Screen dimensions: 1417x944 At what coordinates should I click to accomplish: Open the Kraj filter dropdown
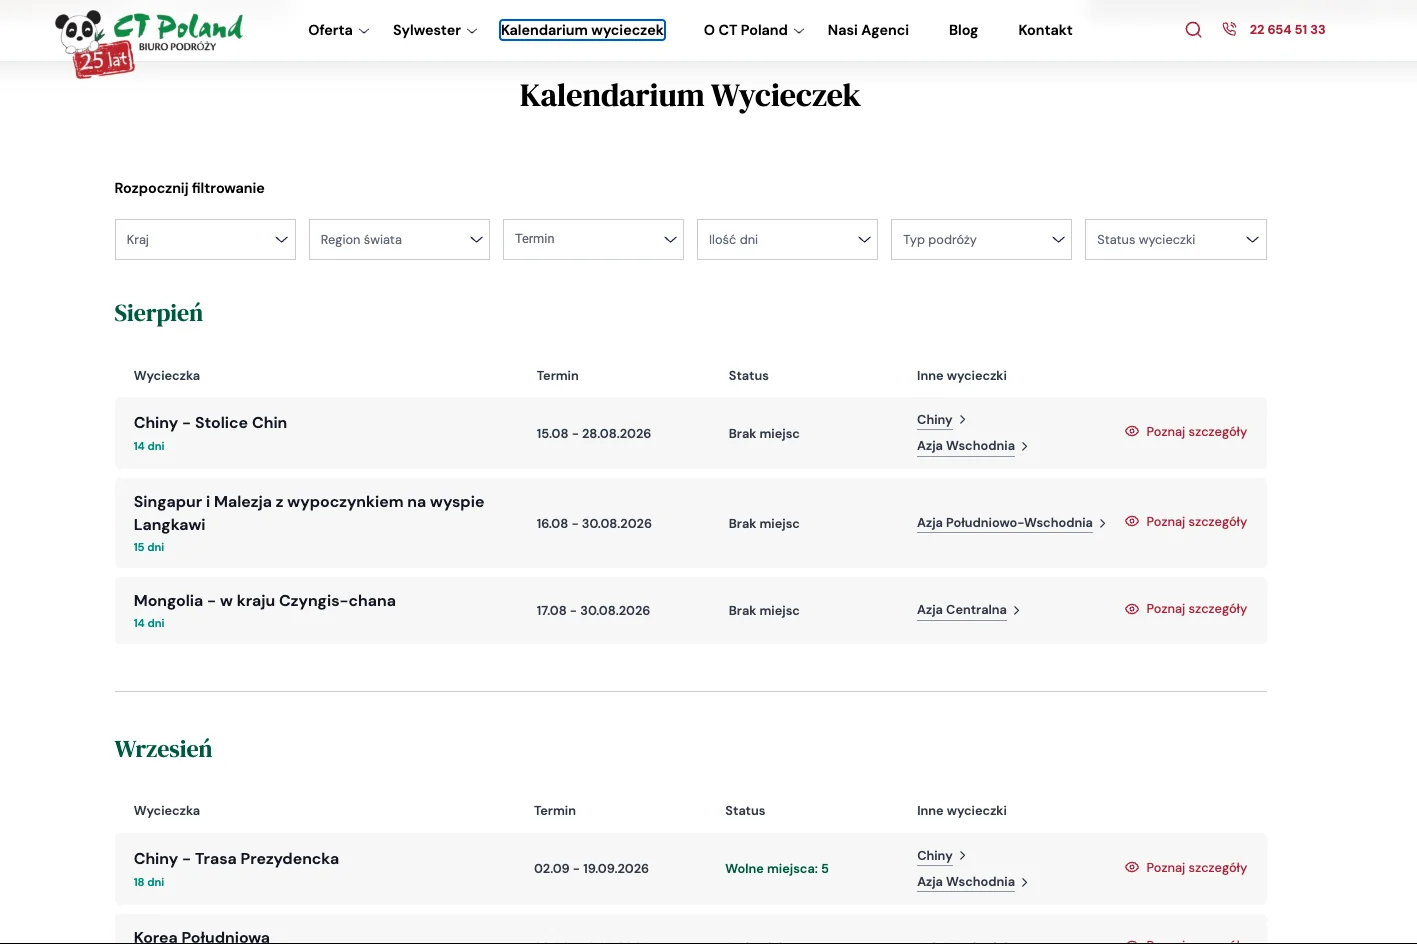click(x=205, y=239)
